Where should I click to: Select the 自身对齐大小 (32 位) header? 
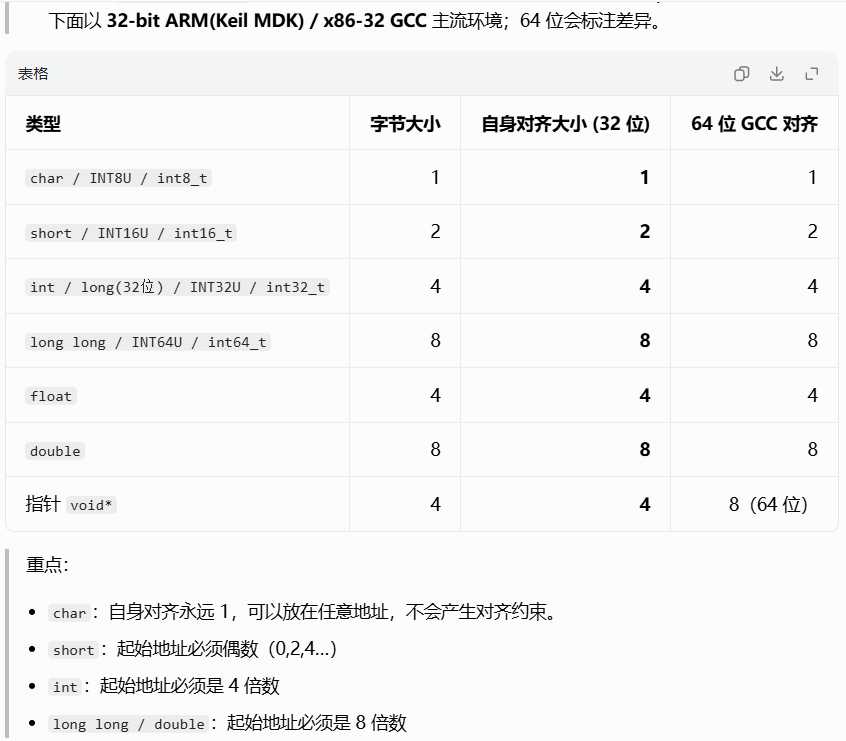[x=565, y=124]
